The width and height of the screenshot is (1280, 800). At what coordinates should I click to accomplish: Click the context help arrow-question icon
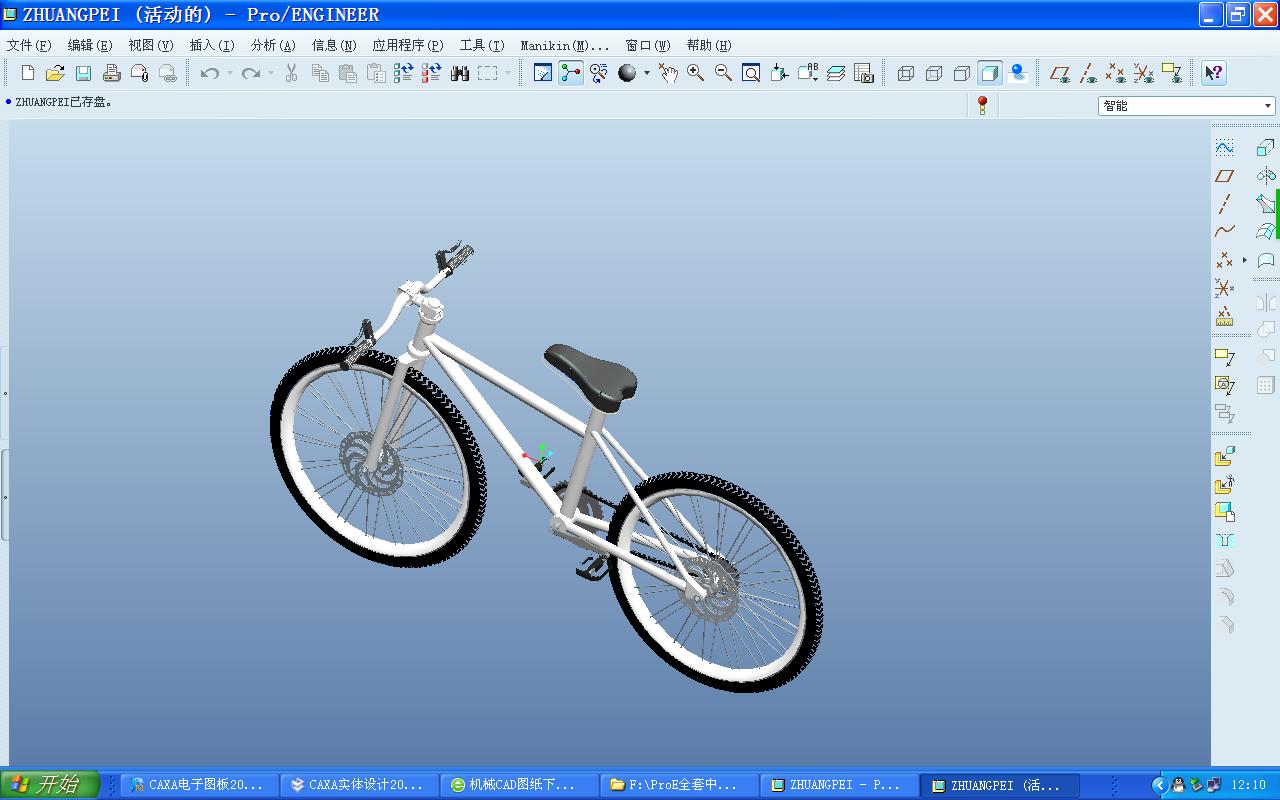click(x=1213, y=73)
